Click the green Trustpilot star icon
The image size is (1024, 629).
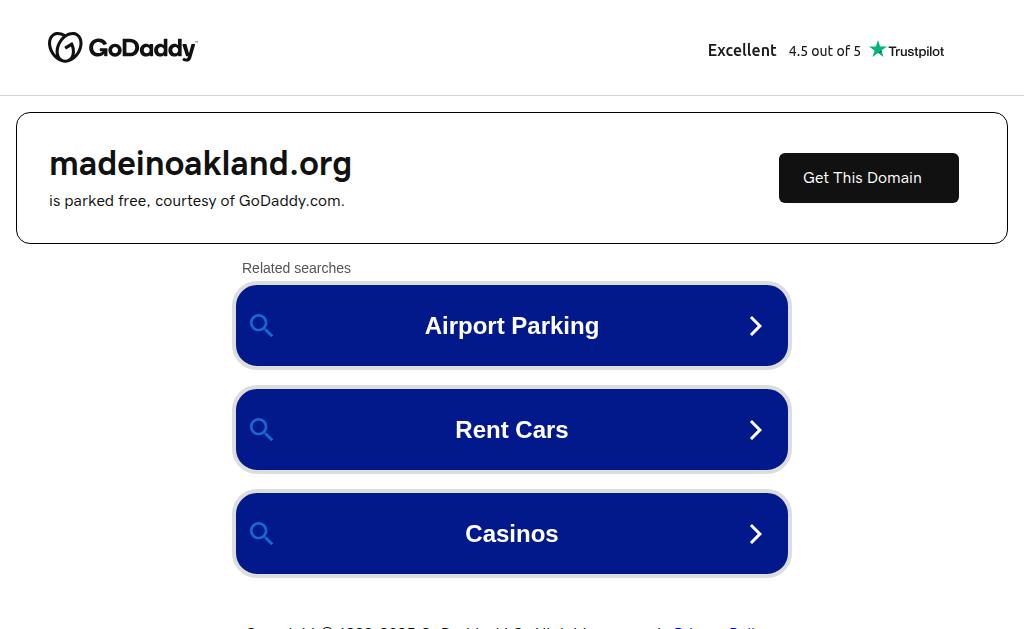pyautogui.click(x=878, y=49)
